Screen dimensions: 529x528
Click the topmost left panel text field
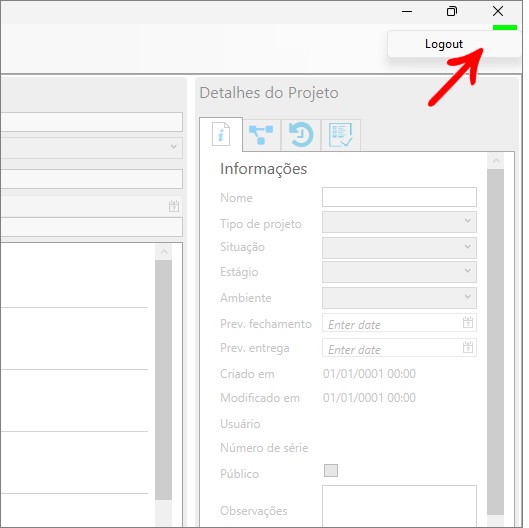click(x=92, y=122)
